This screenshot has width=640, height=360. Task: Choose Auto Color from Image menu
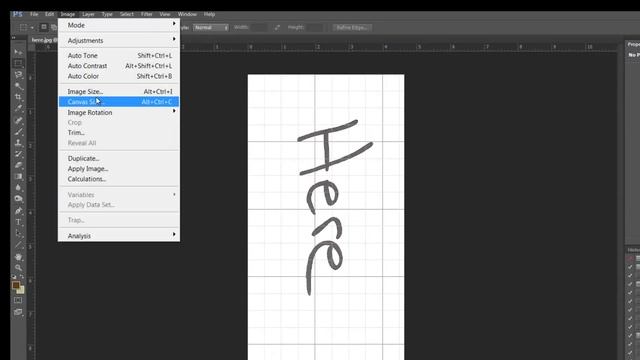[119, 76]
